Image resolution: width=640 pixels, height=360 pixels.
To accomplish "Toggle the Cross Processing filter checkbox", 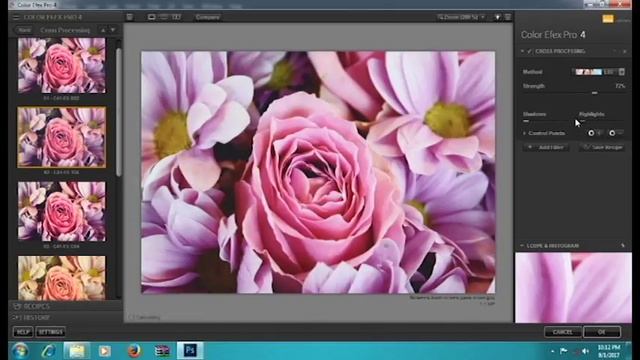I will point(530,51).
